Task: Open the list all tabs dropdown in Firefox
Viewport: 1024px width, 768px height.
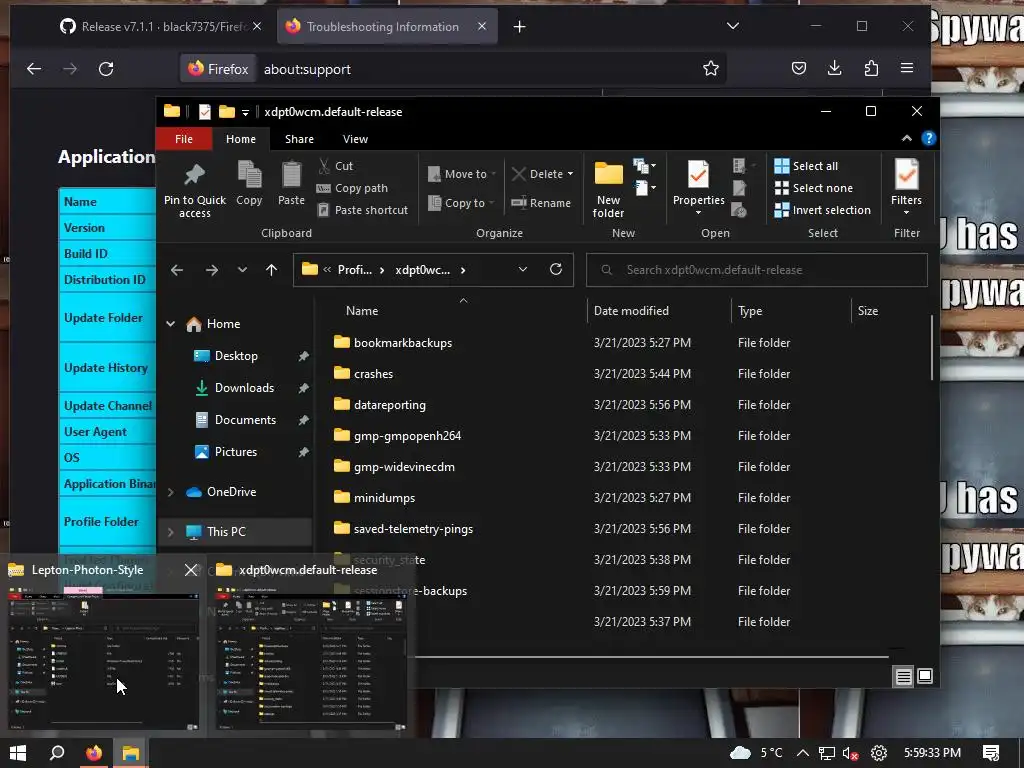Action: (733, 26)
